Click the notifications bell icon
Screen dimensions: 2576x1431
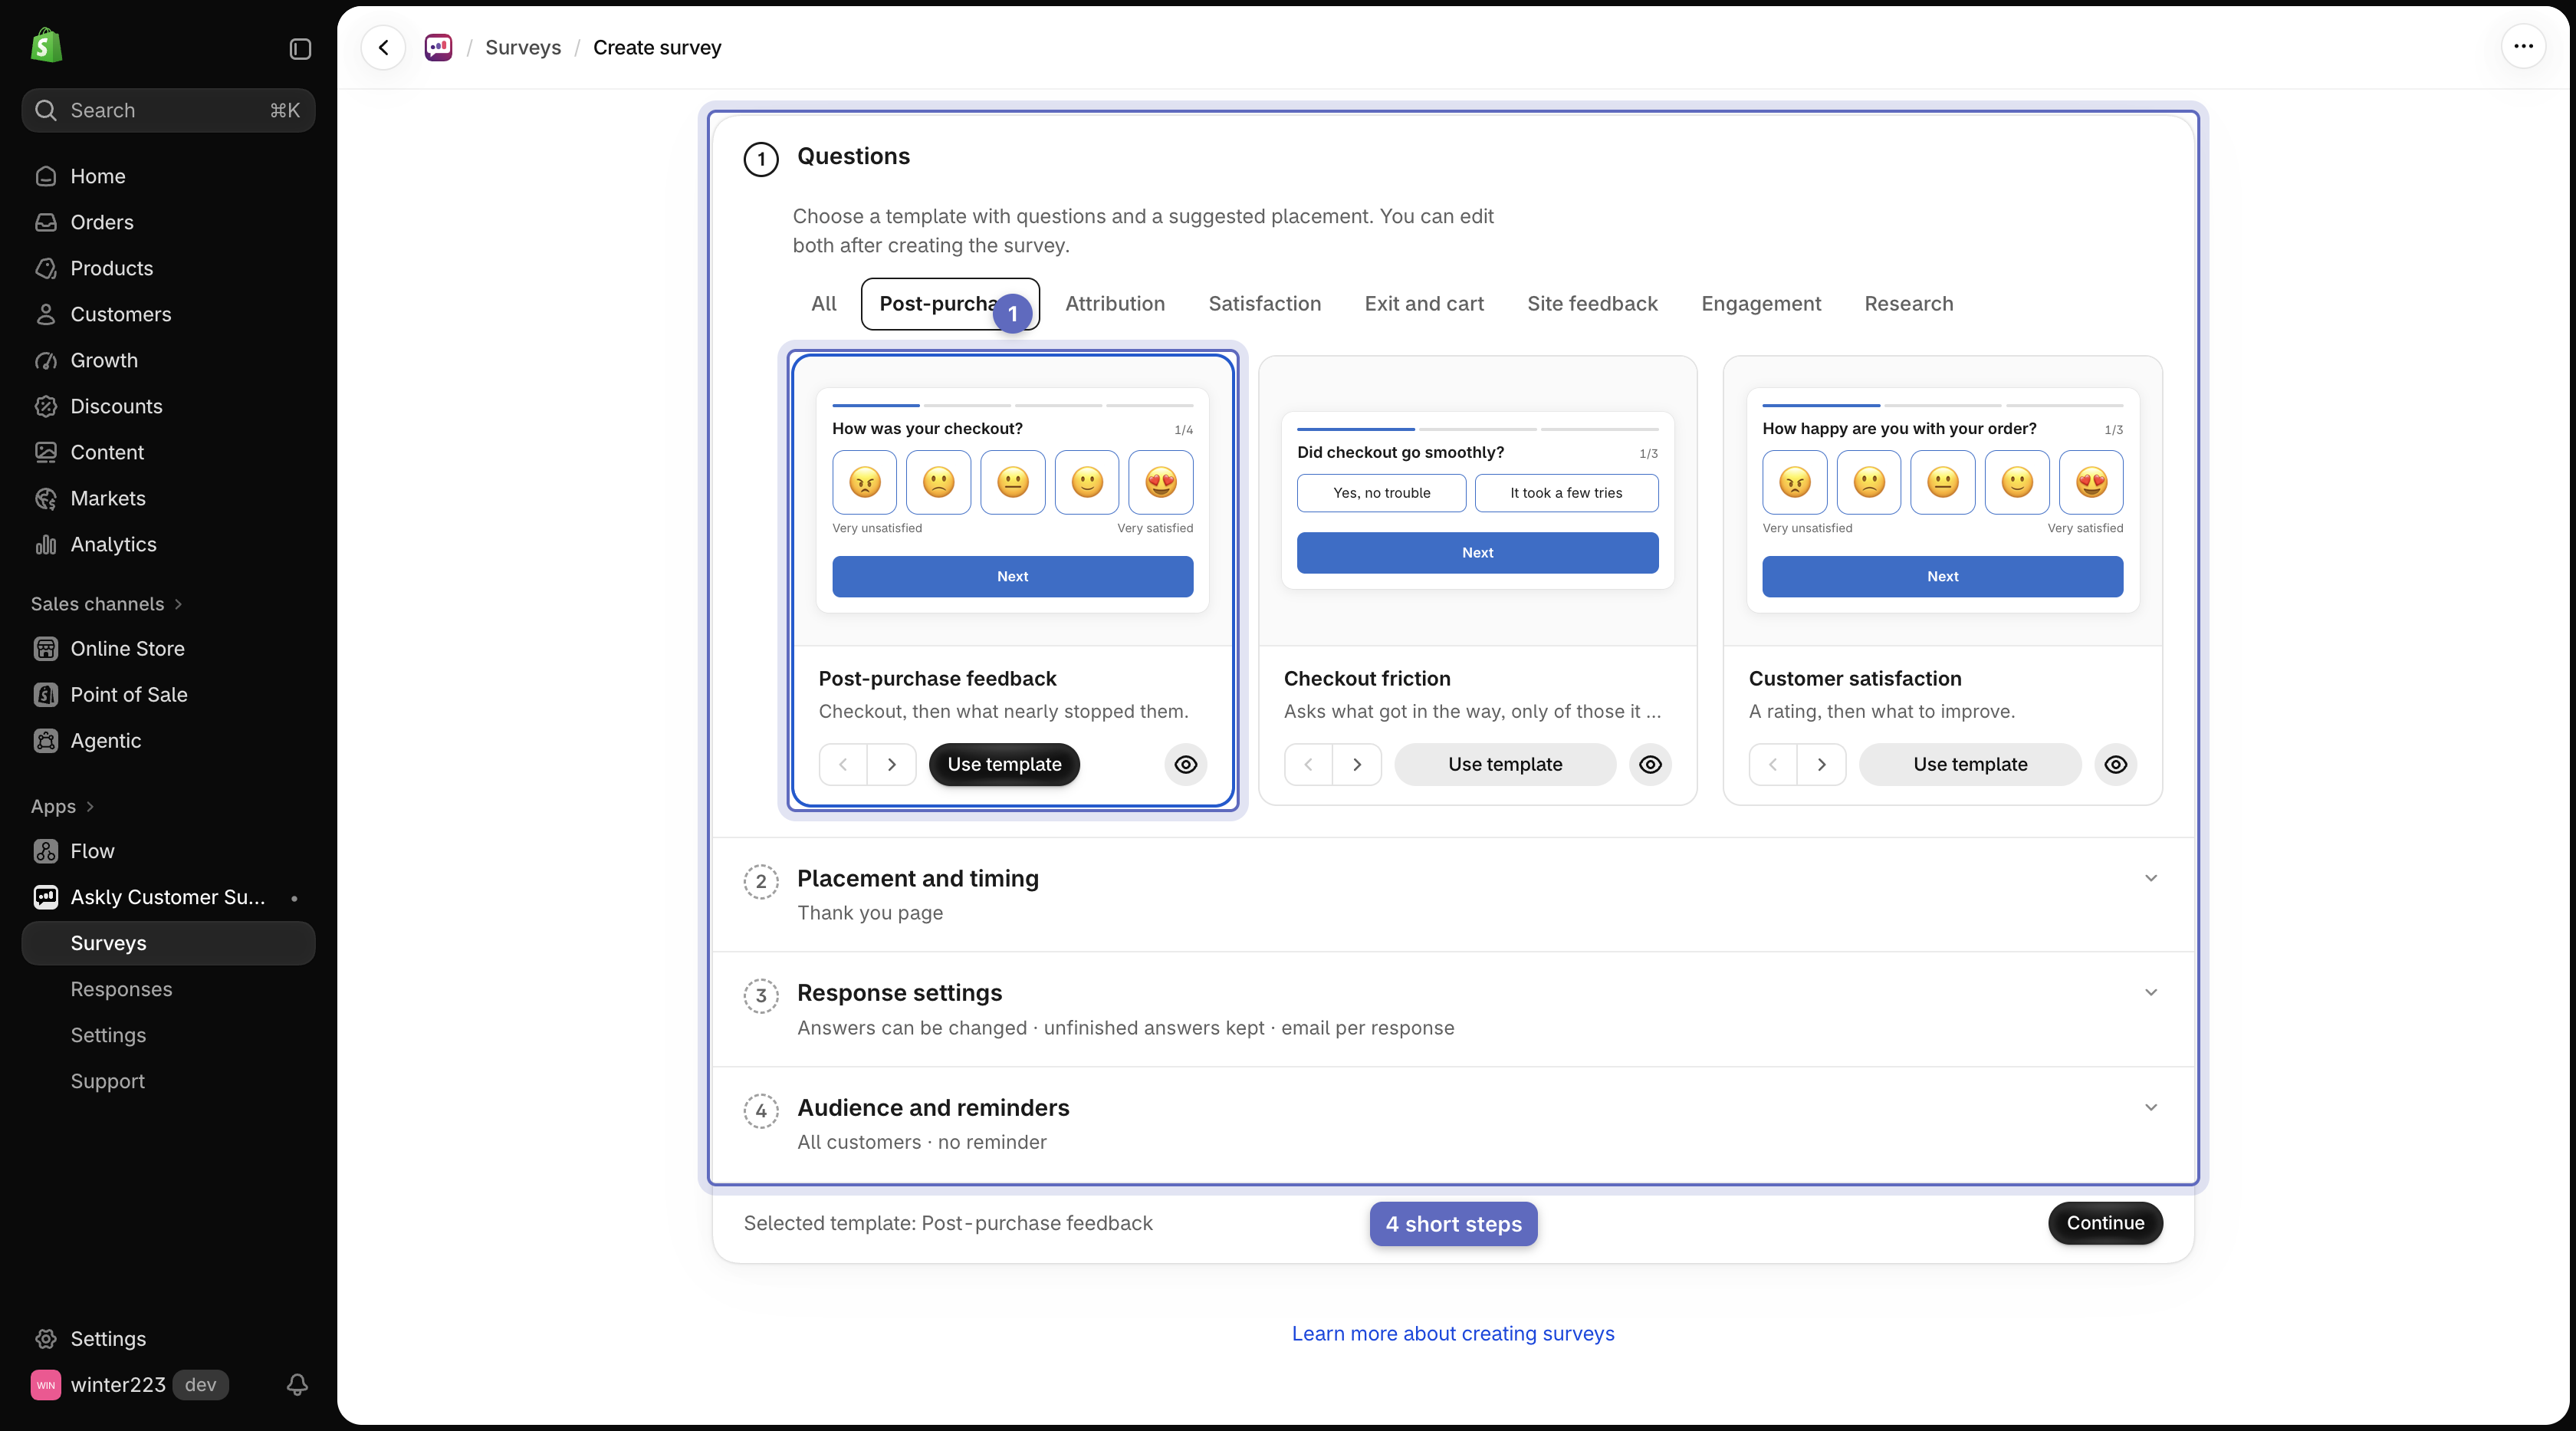coord(297,1384)
